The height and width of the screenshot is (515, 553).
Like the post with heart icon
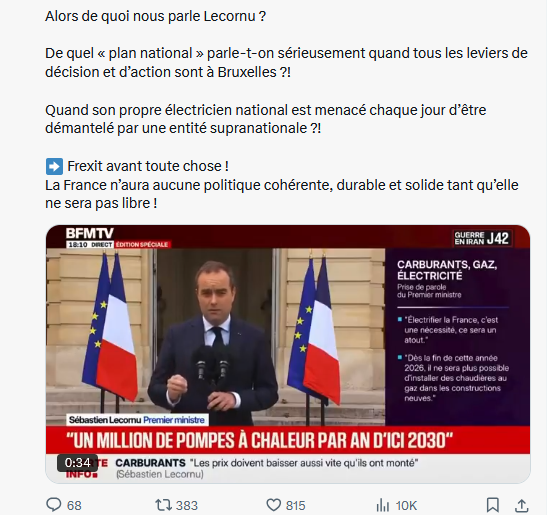[273, 505]
